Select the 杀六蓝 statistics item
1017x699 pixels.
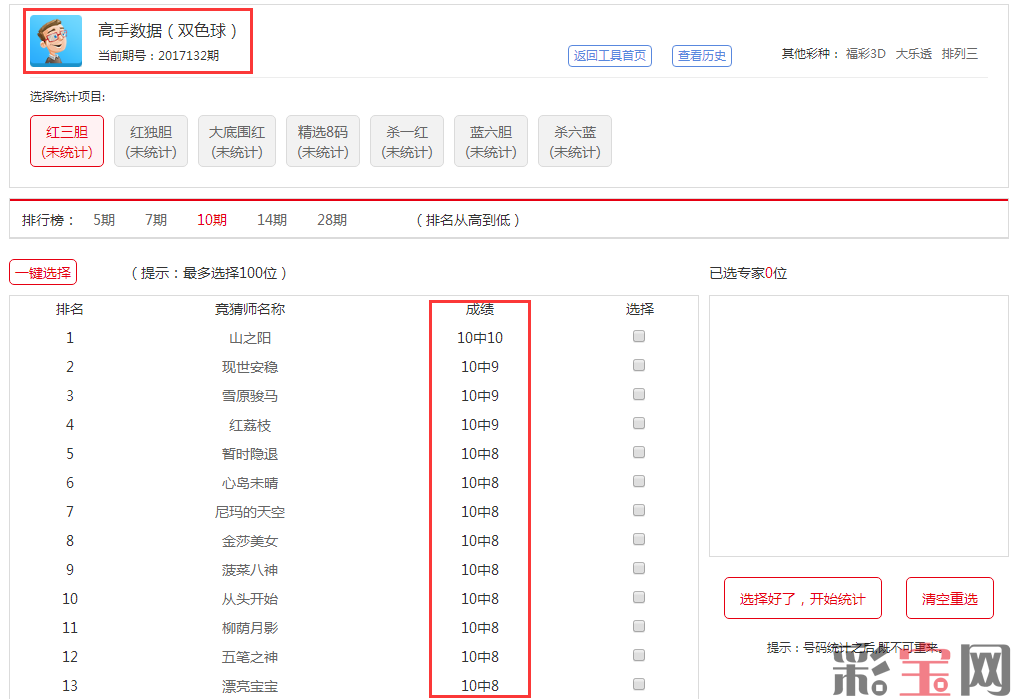pos(575,141)
